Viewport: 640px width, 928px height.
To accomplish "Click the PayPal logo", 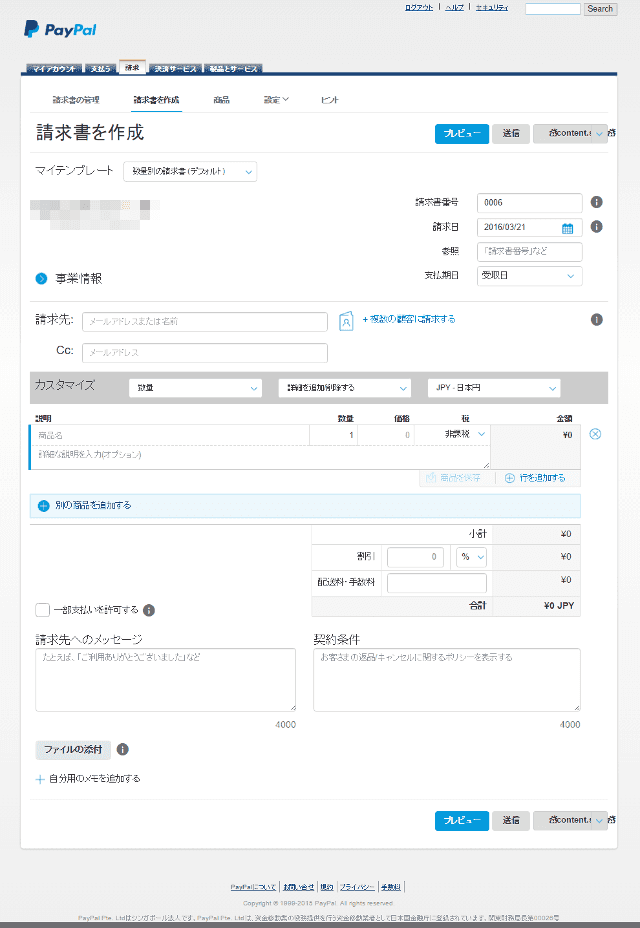I will pyautogui.click(x=60, y=29).
